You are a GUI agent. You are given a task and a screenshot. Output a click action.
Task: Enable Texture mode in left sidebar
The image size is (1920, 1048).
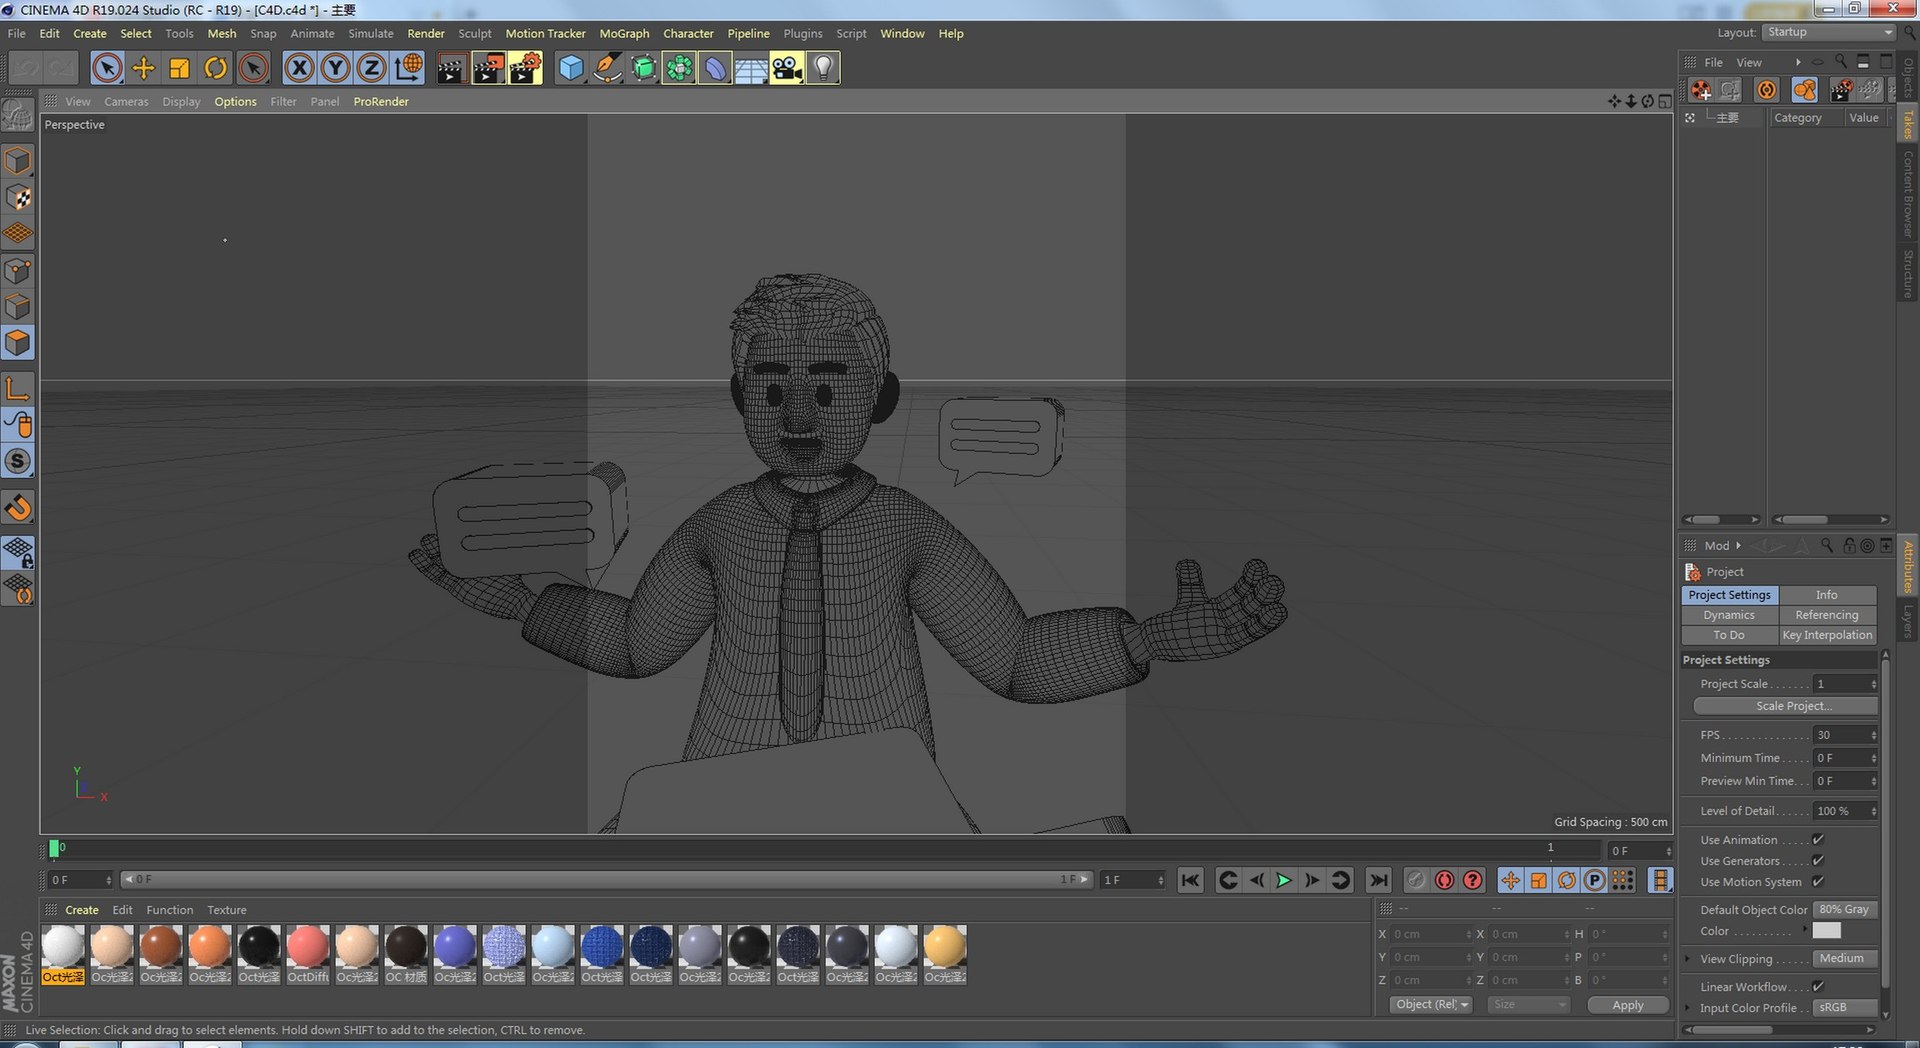point(19,197)
